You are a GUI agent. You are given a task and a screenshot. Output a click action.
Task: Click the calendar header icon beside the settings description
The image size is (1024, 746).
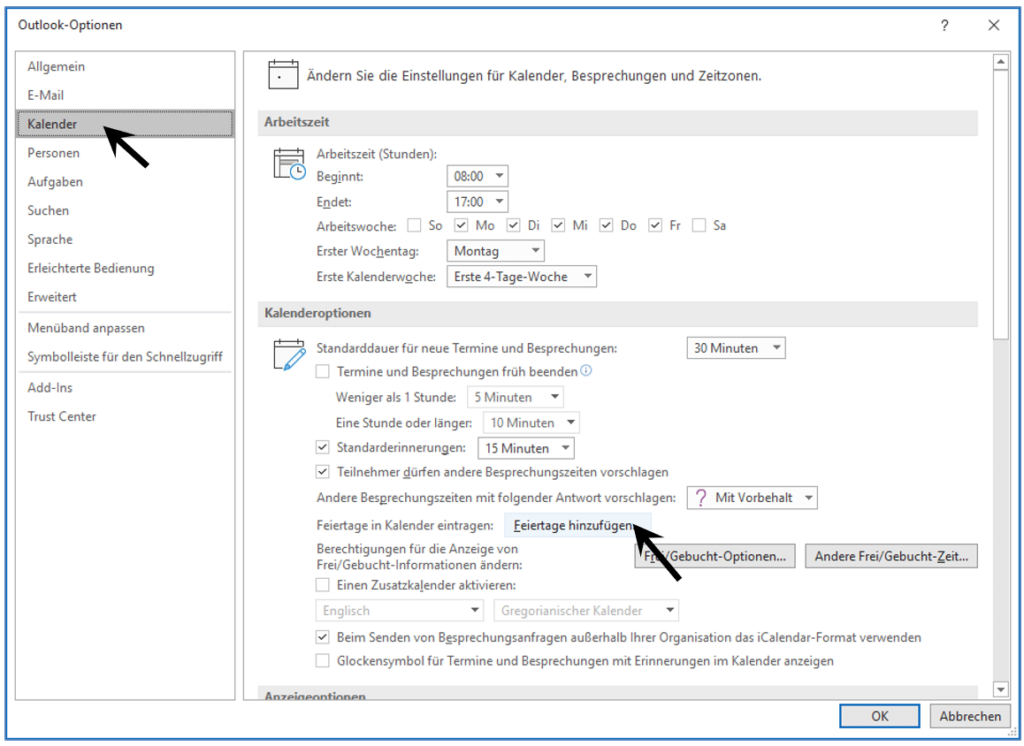[x=283, y=74]
